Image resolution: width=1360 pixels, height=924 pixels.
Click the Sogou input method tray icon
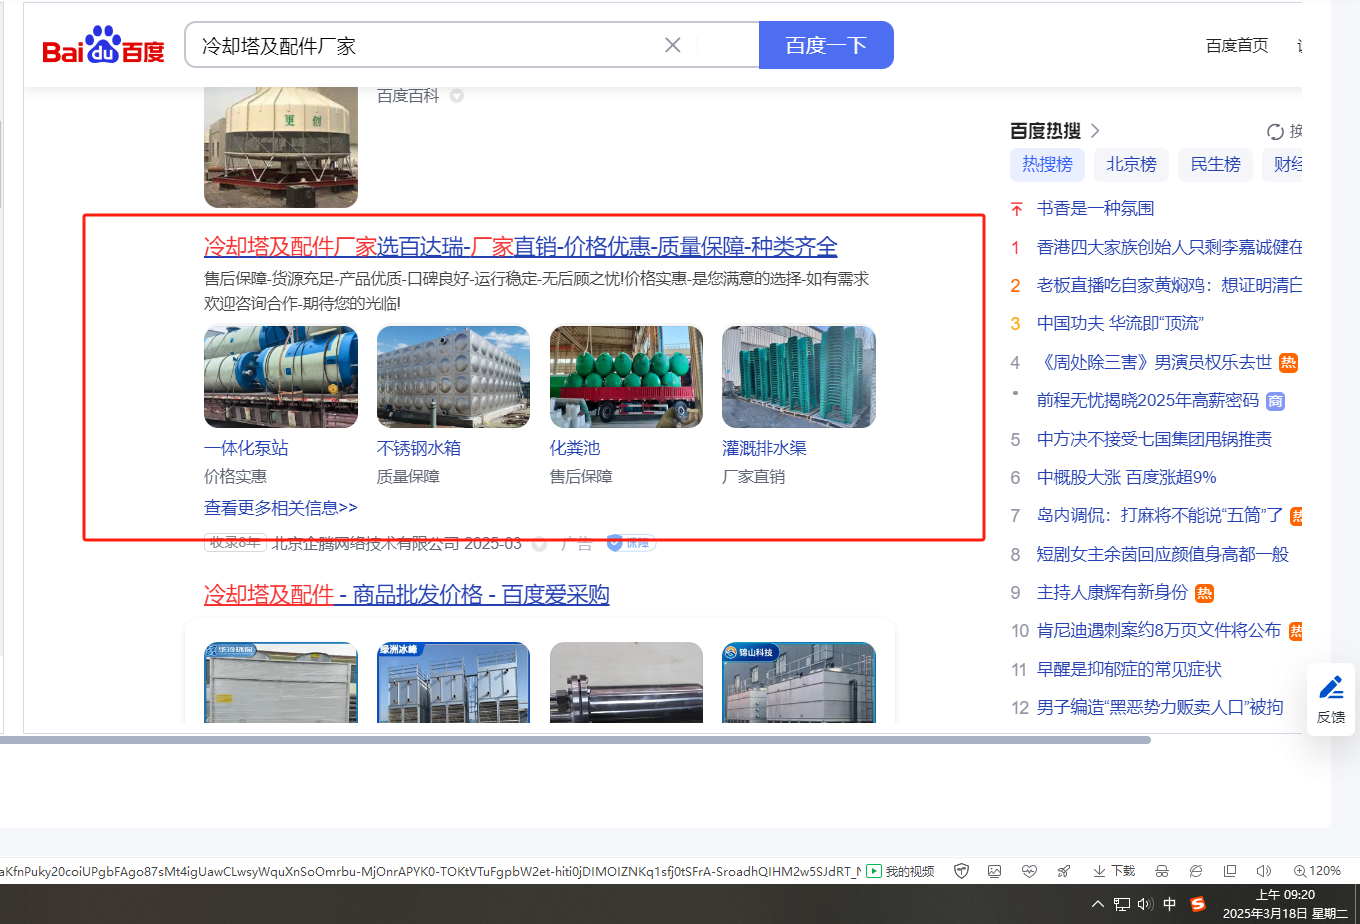(1197, 904)
